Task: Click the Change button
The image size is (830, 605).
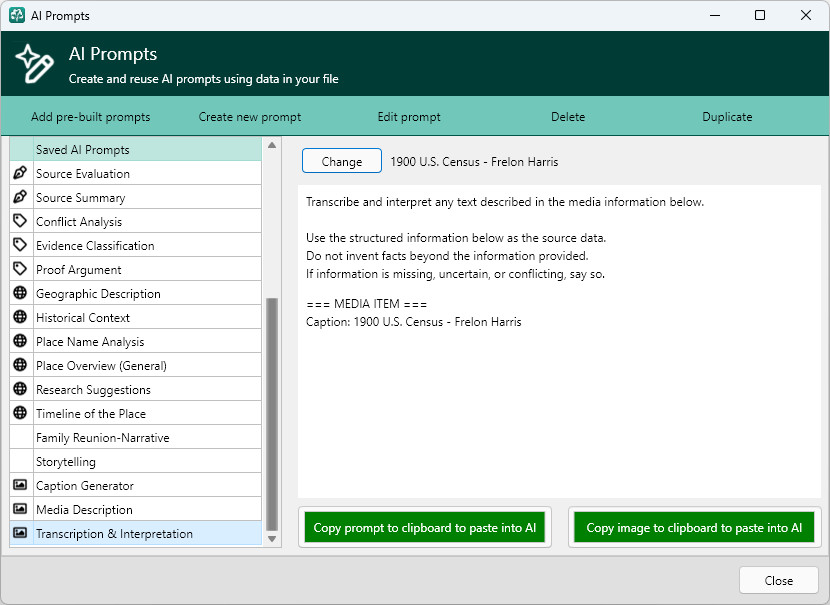Action: pyautogui.click(x=342, y=161)
